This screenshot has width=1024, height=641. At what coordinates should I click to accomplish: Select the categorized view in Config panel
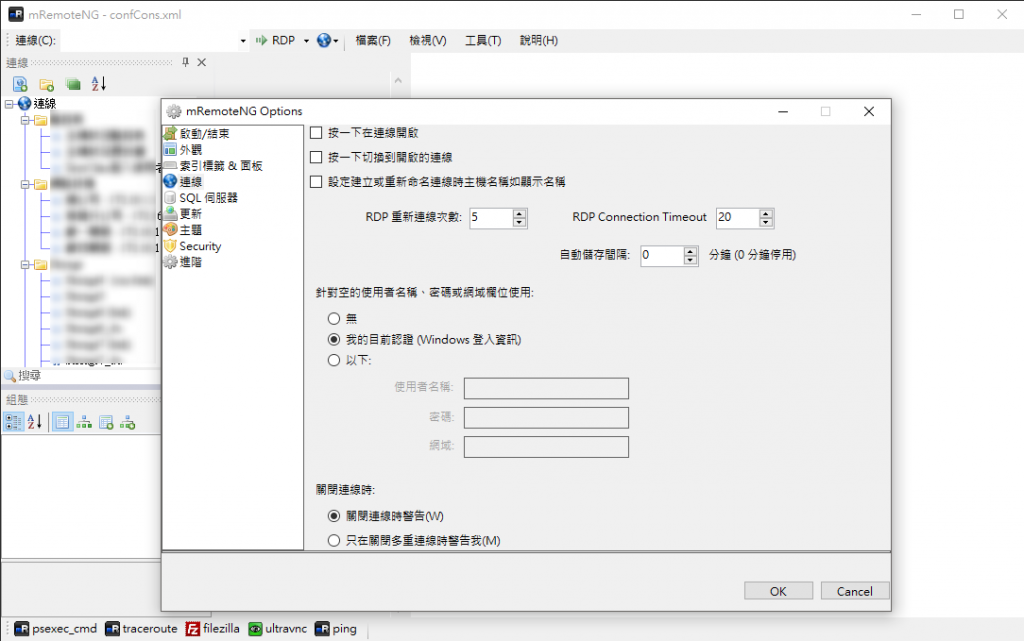tap(13, 422)
